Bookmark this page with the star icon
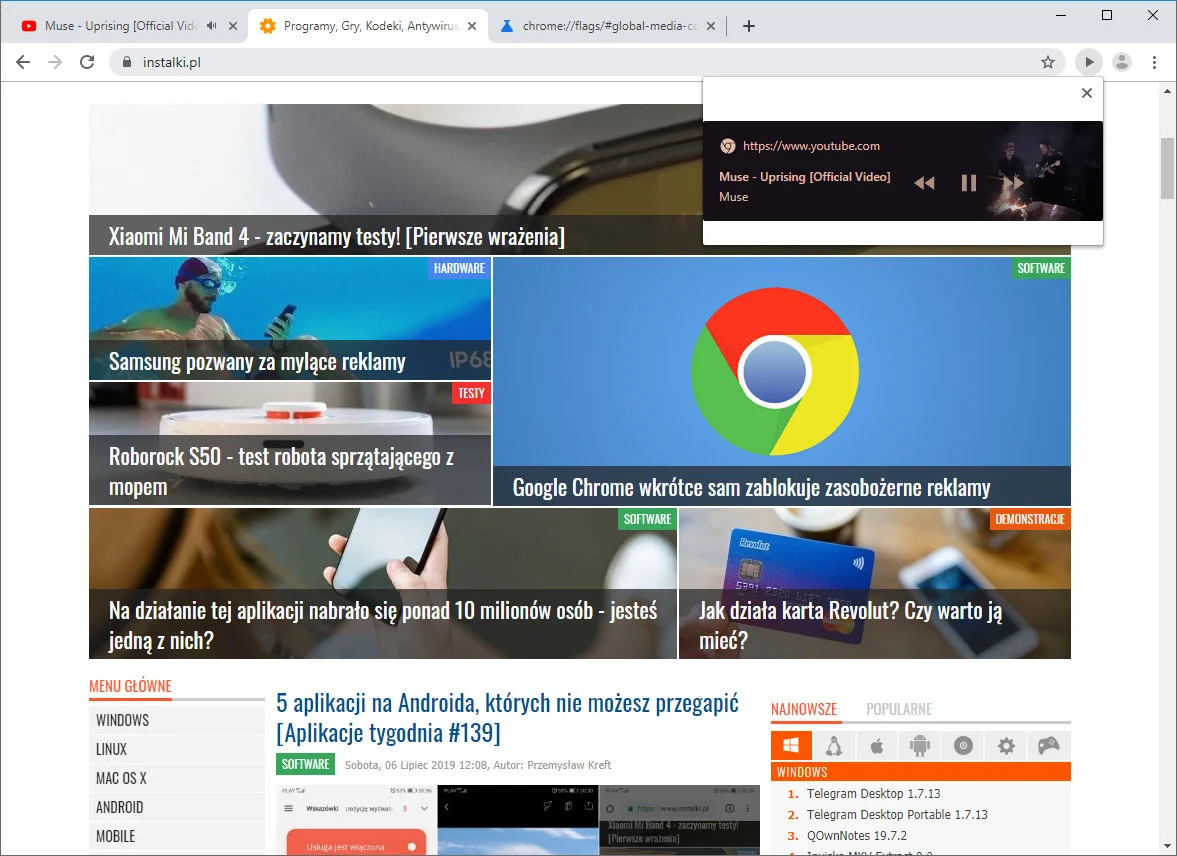The width and height of the screenshot is (1177, 856). [1048, 62]
